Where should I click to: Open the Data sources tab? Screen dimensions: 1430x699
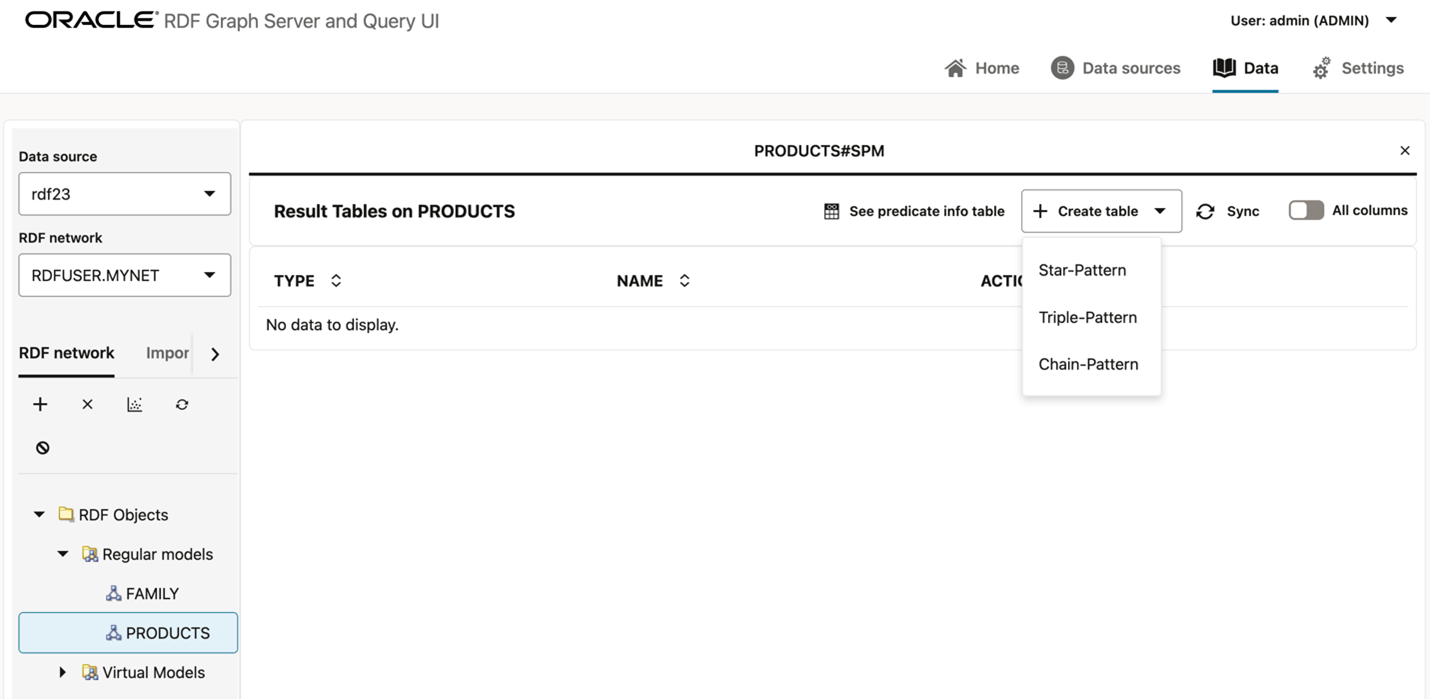pyautogui.click(x=1116, y=68)
